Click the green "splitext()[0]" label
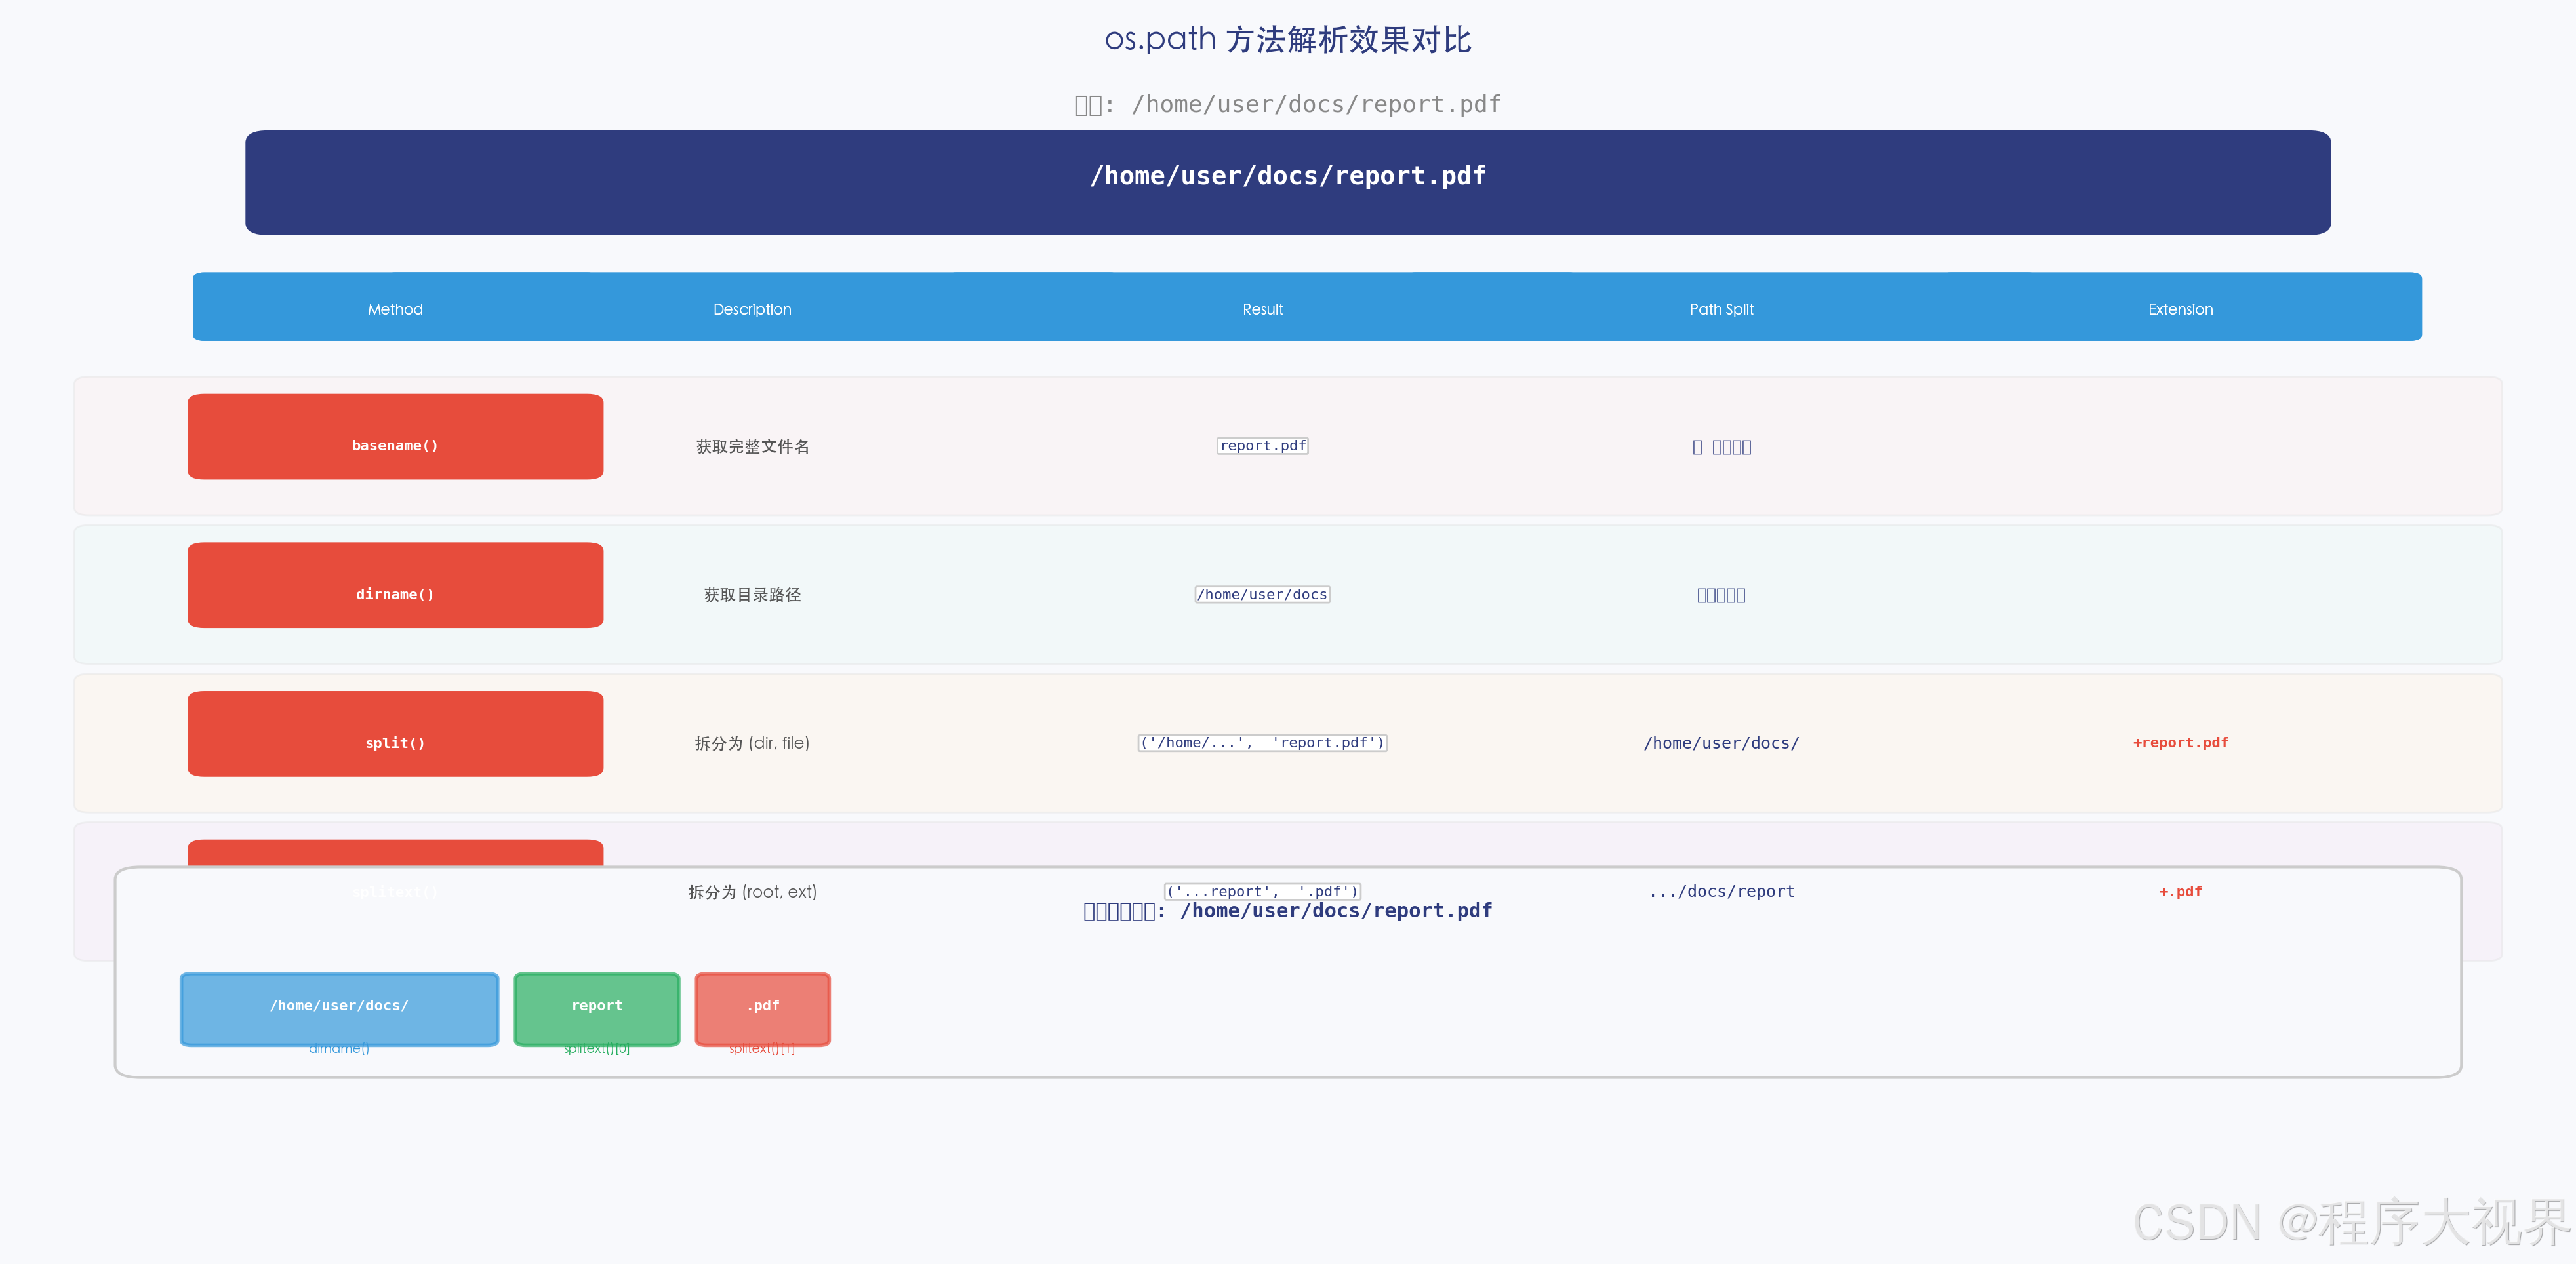 point(597,1048)
